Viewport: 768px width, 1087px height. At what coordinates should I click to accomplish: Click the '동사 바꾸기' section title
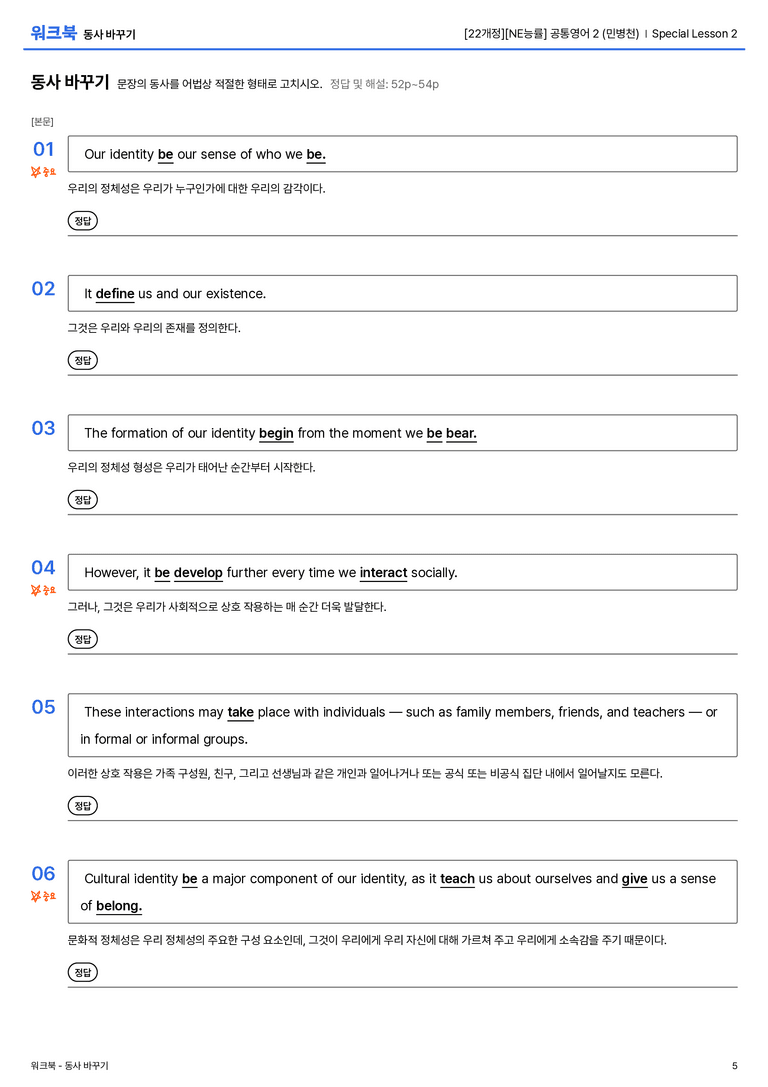70,82
